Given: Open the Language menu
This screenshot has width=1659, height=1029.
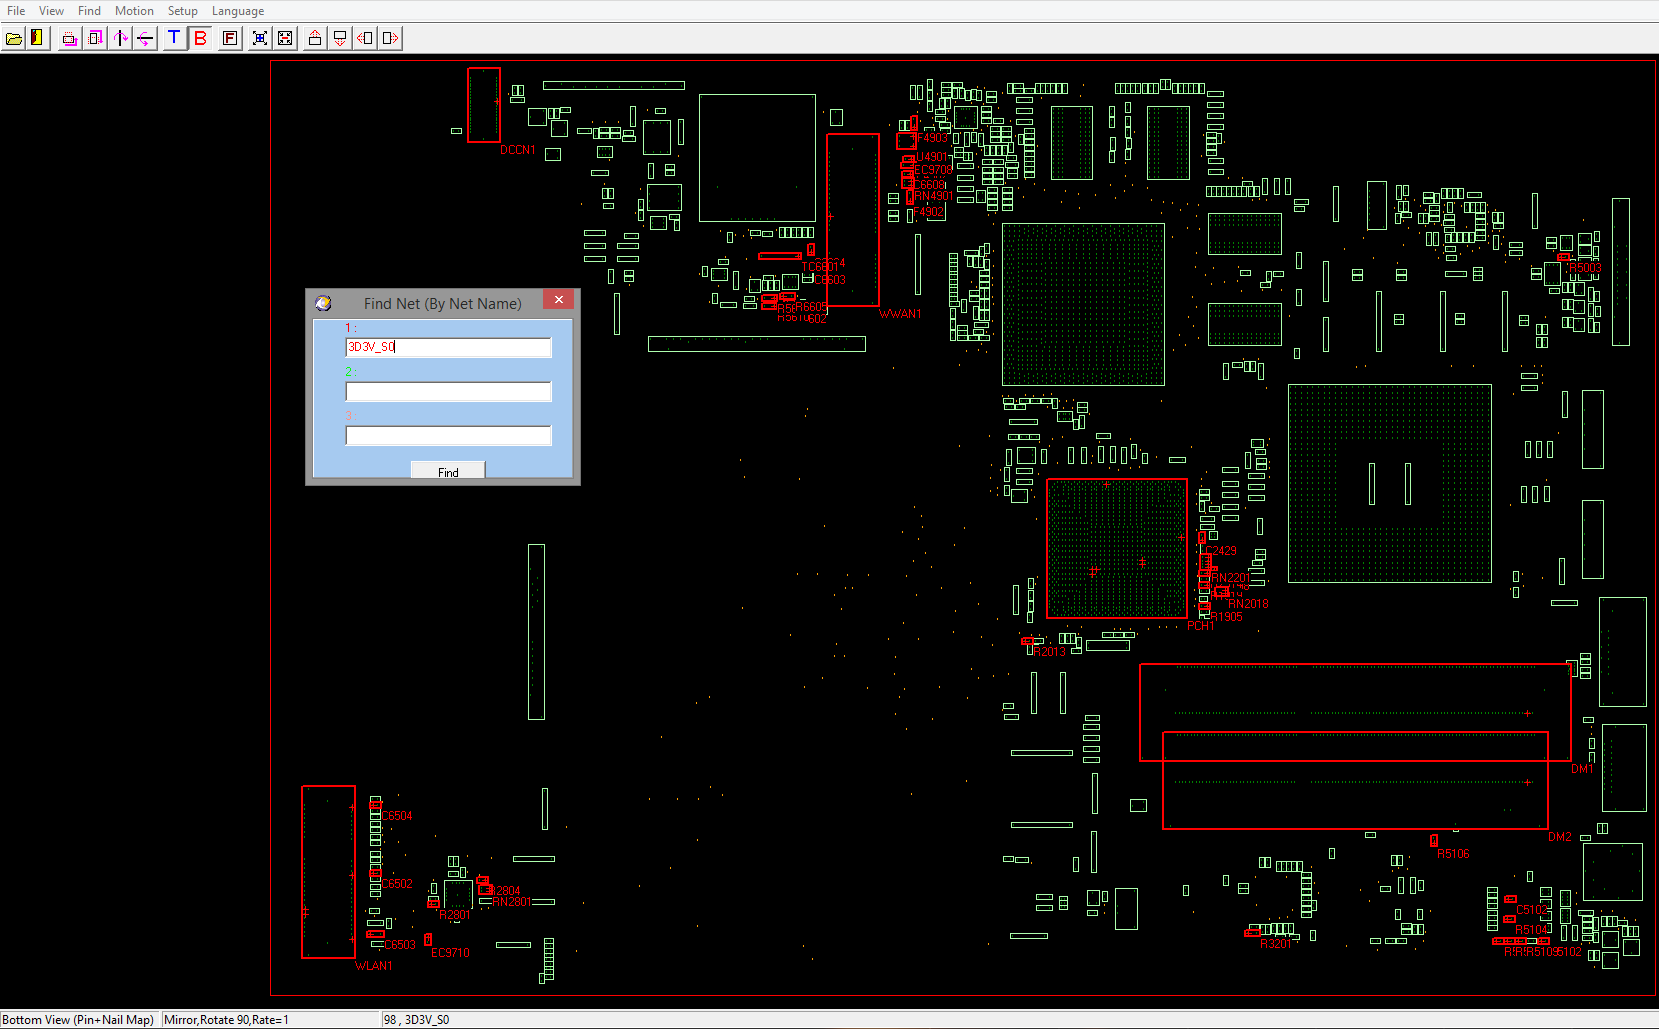Looking at the screenshot, I should tap(238, 11).
